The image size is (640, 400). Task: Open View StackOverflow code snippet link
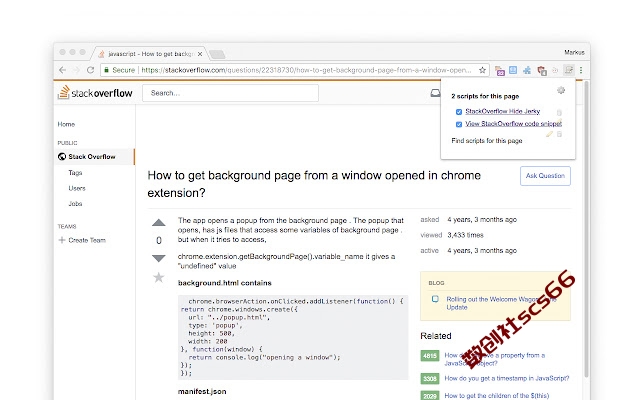tap(513, 124)
